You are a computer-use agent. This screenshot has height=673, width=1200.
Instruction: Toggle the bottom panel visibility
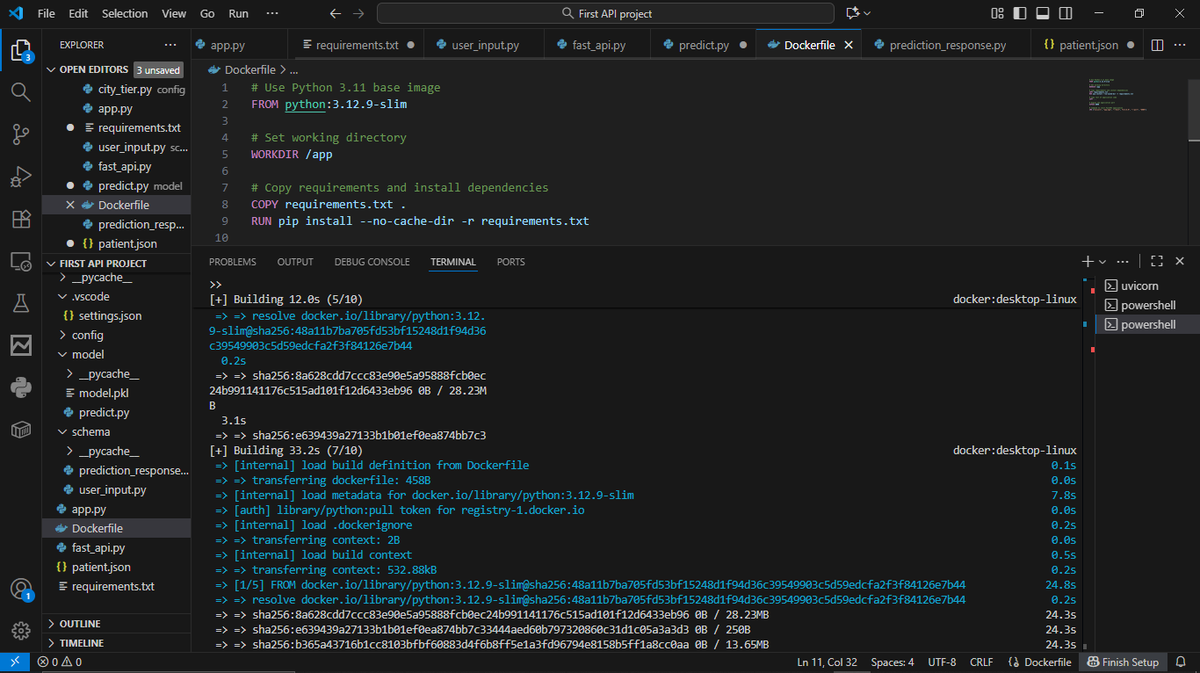tap(1043, 14)
